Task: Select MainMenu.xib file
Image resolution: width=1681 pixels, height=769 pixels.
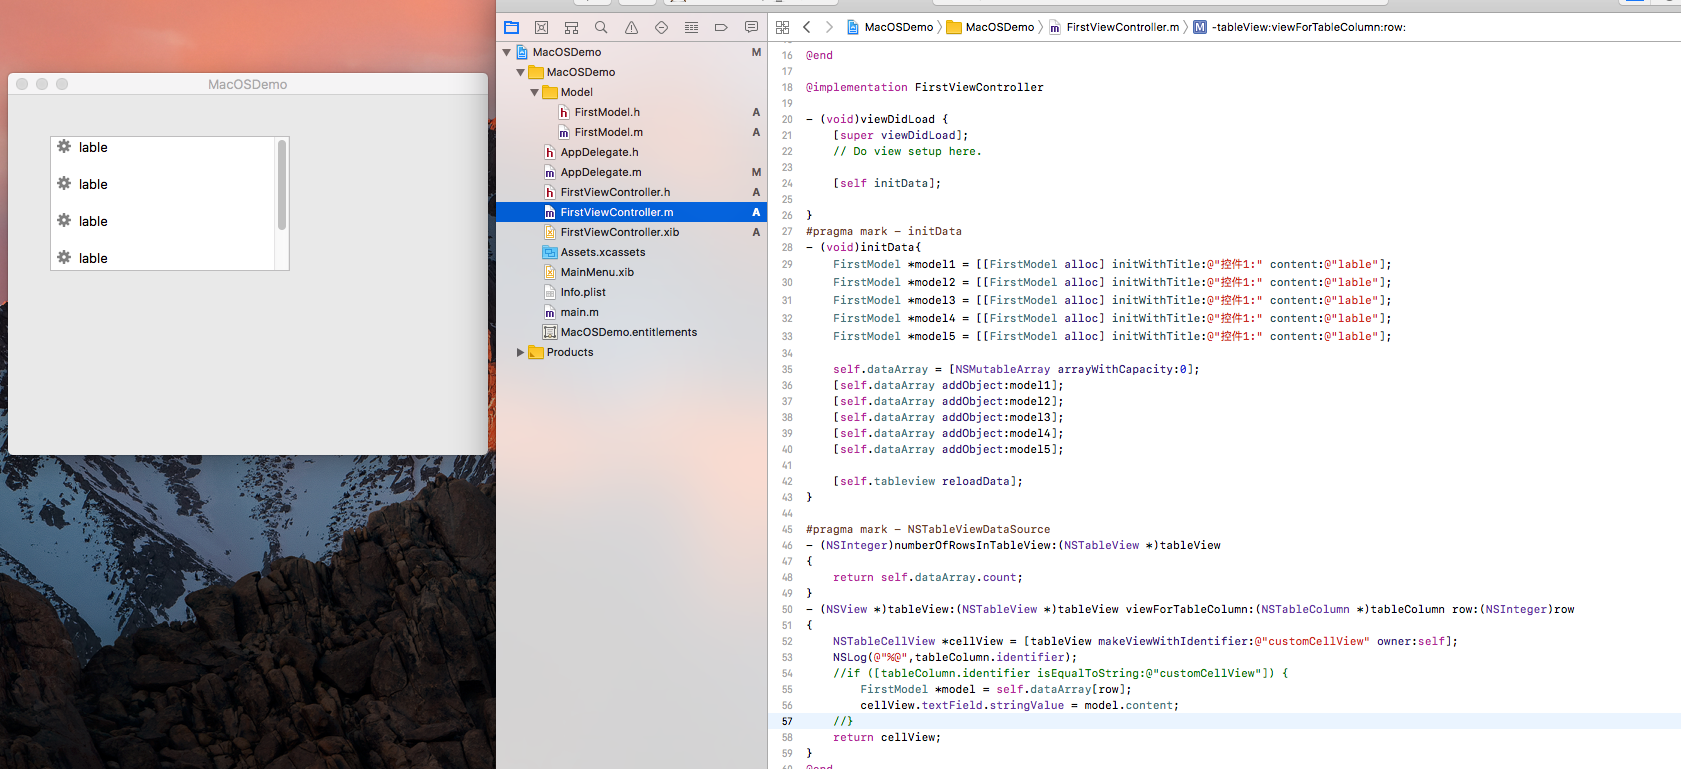Action: 597,272
